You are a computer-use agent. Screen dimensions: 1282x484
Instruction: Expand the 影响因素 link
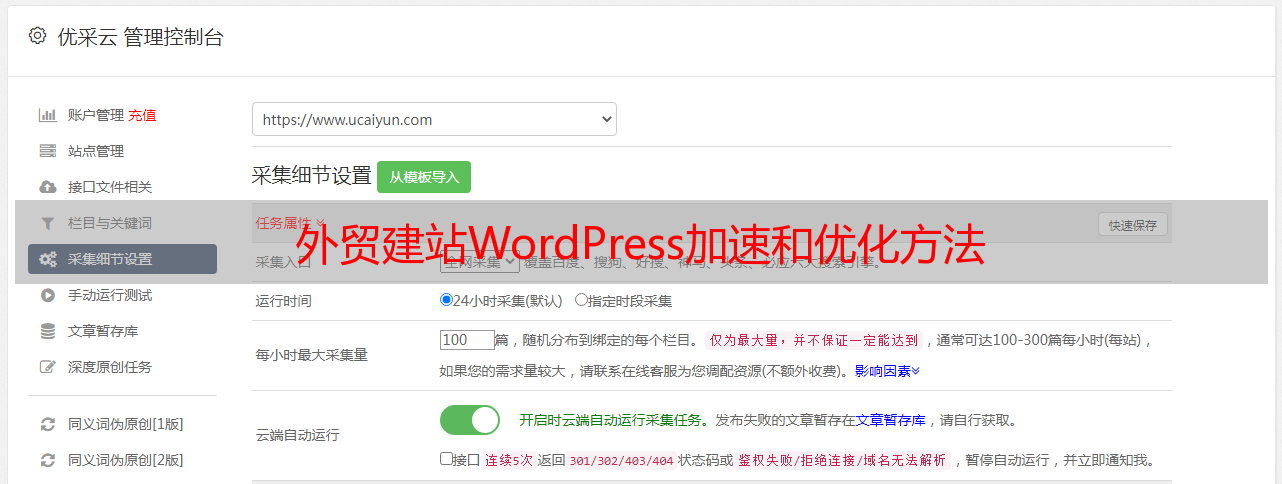click(887, 370)
